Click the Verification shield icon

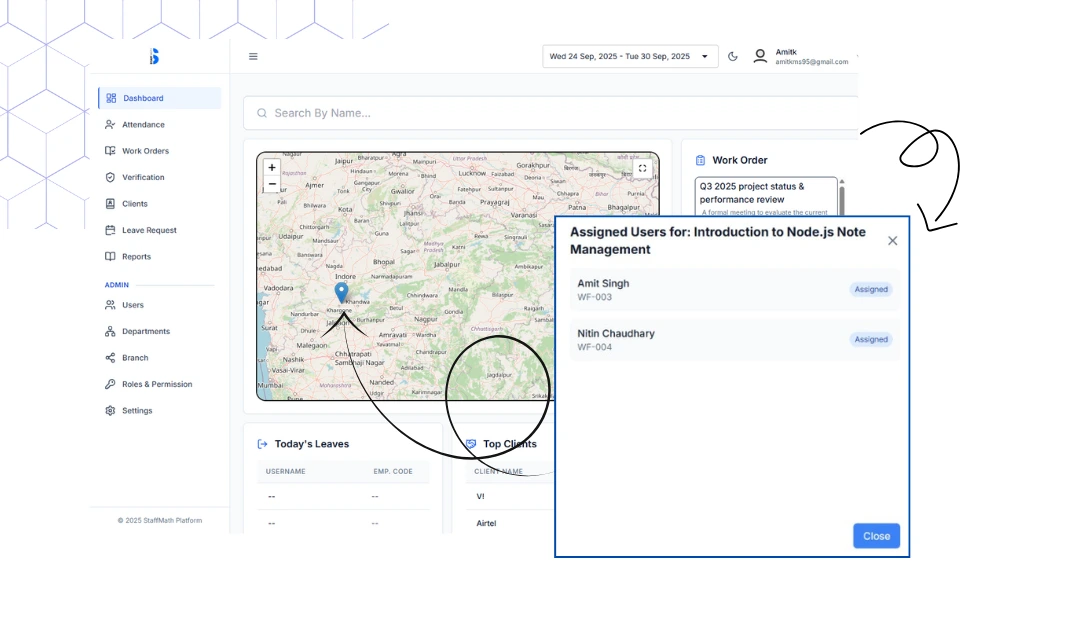point(110,177)
